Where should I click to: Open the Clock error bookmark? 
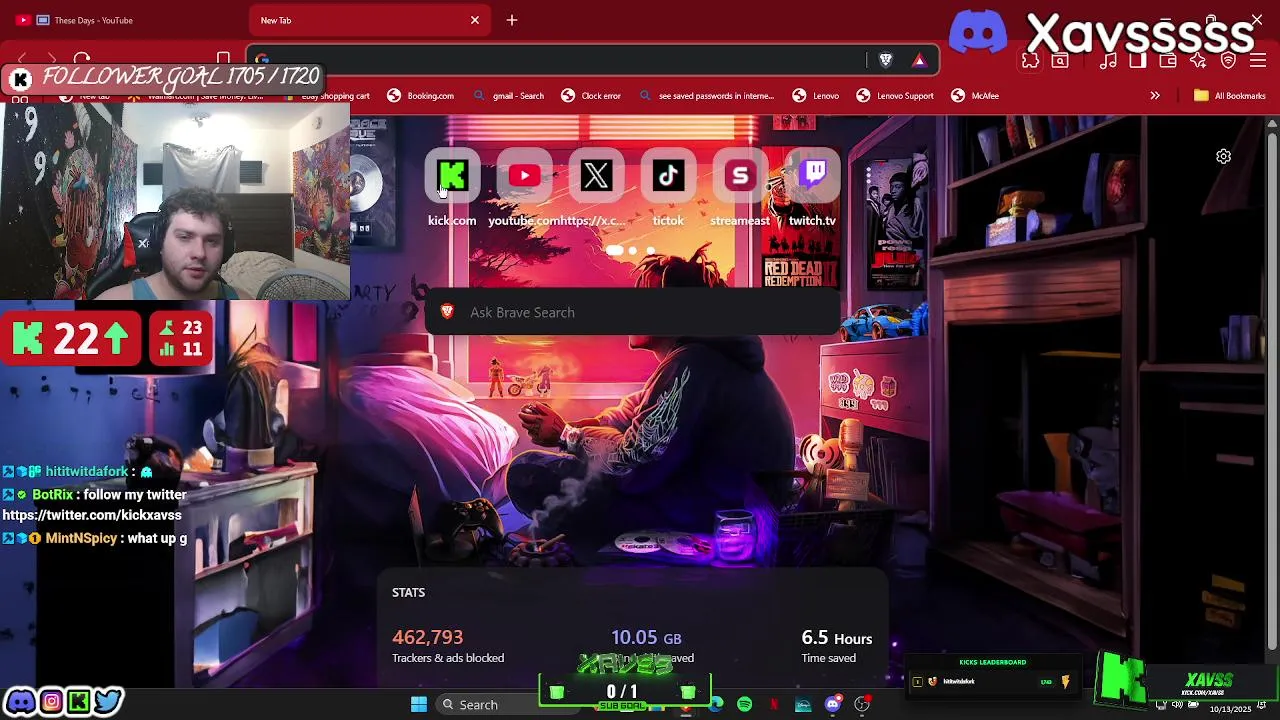(x=591, y=96)
